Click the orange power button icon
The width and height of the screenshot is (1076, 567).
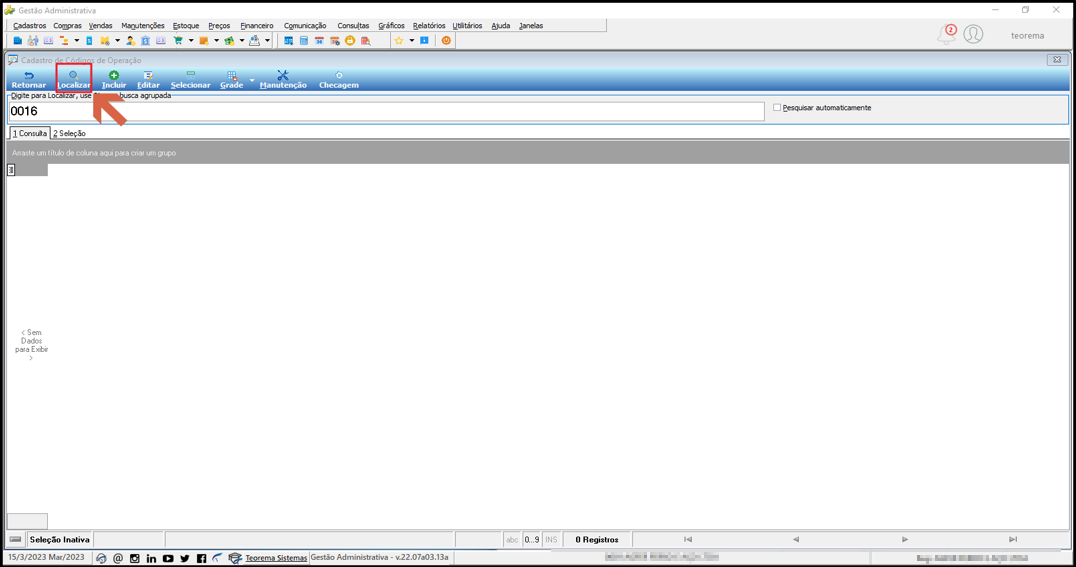[446, 40]
